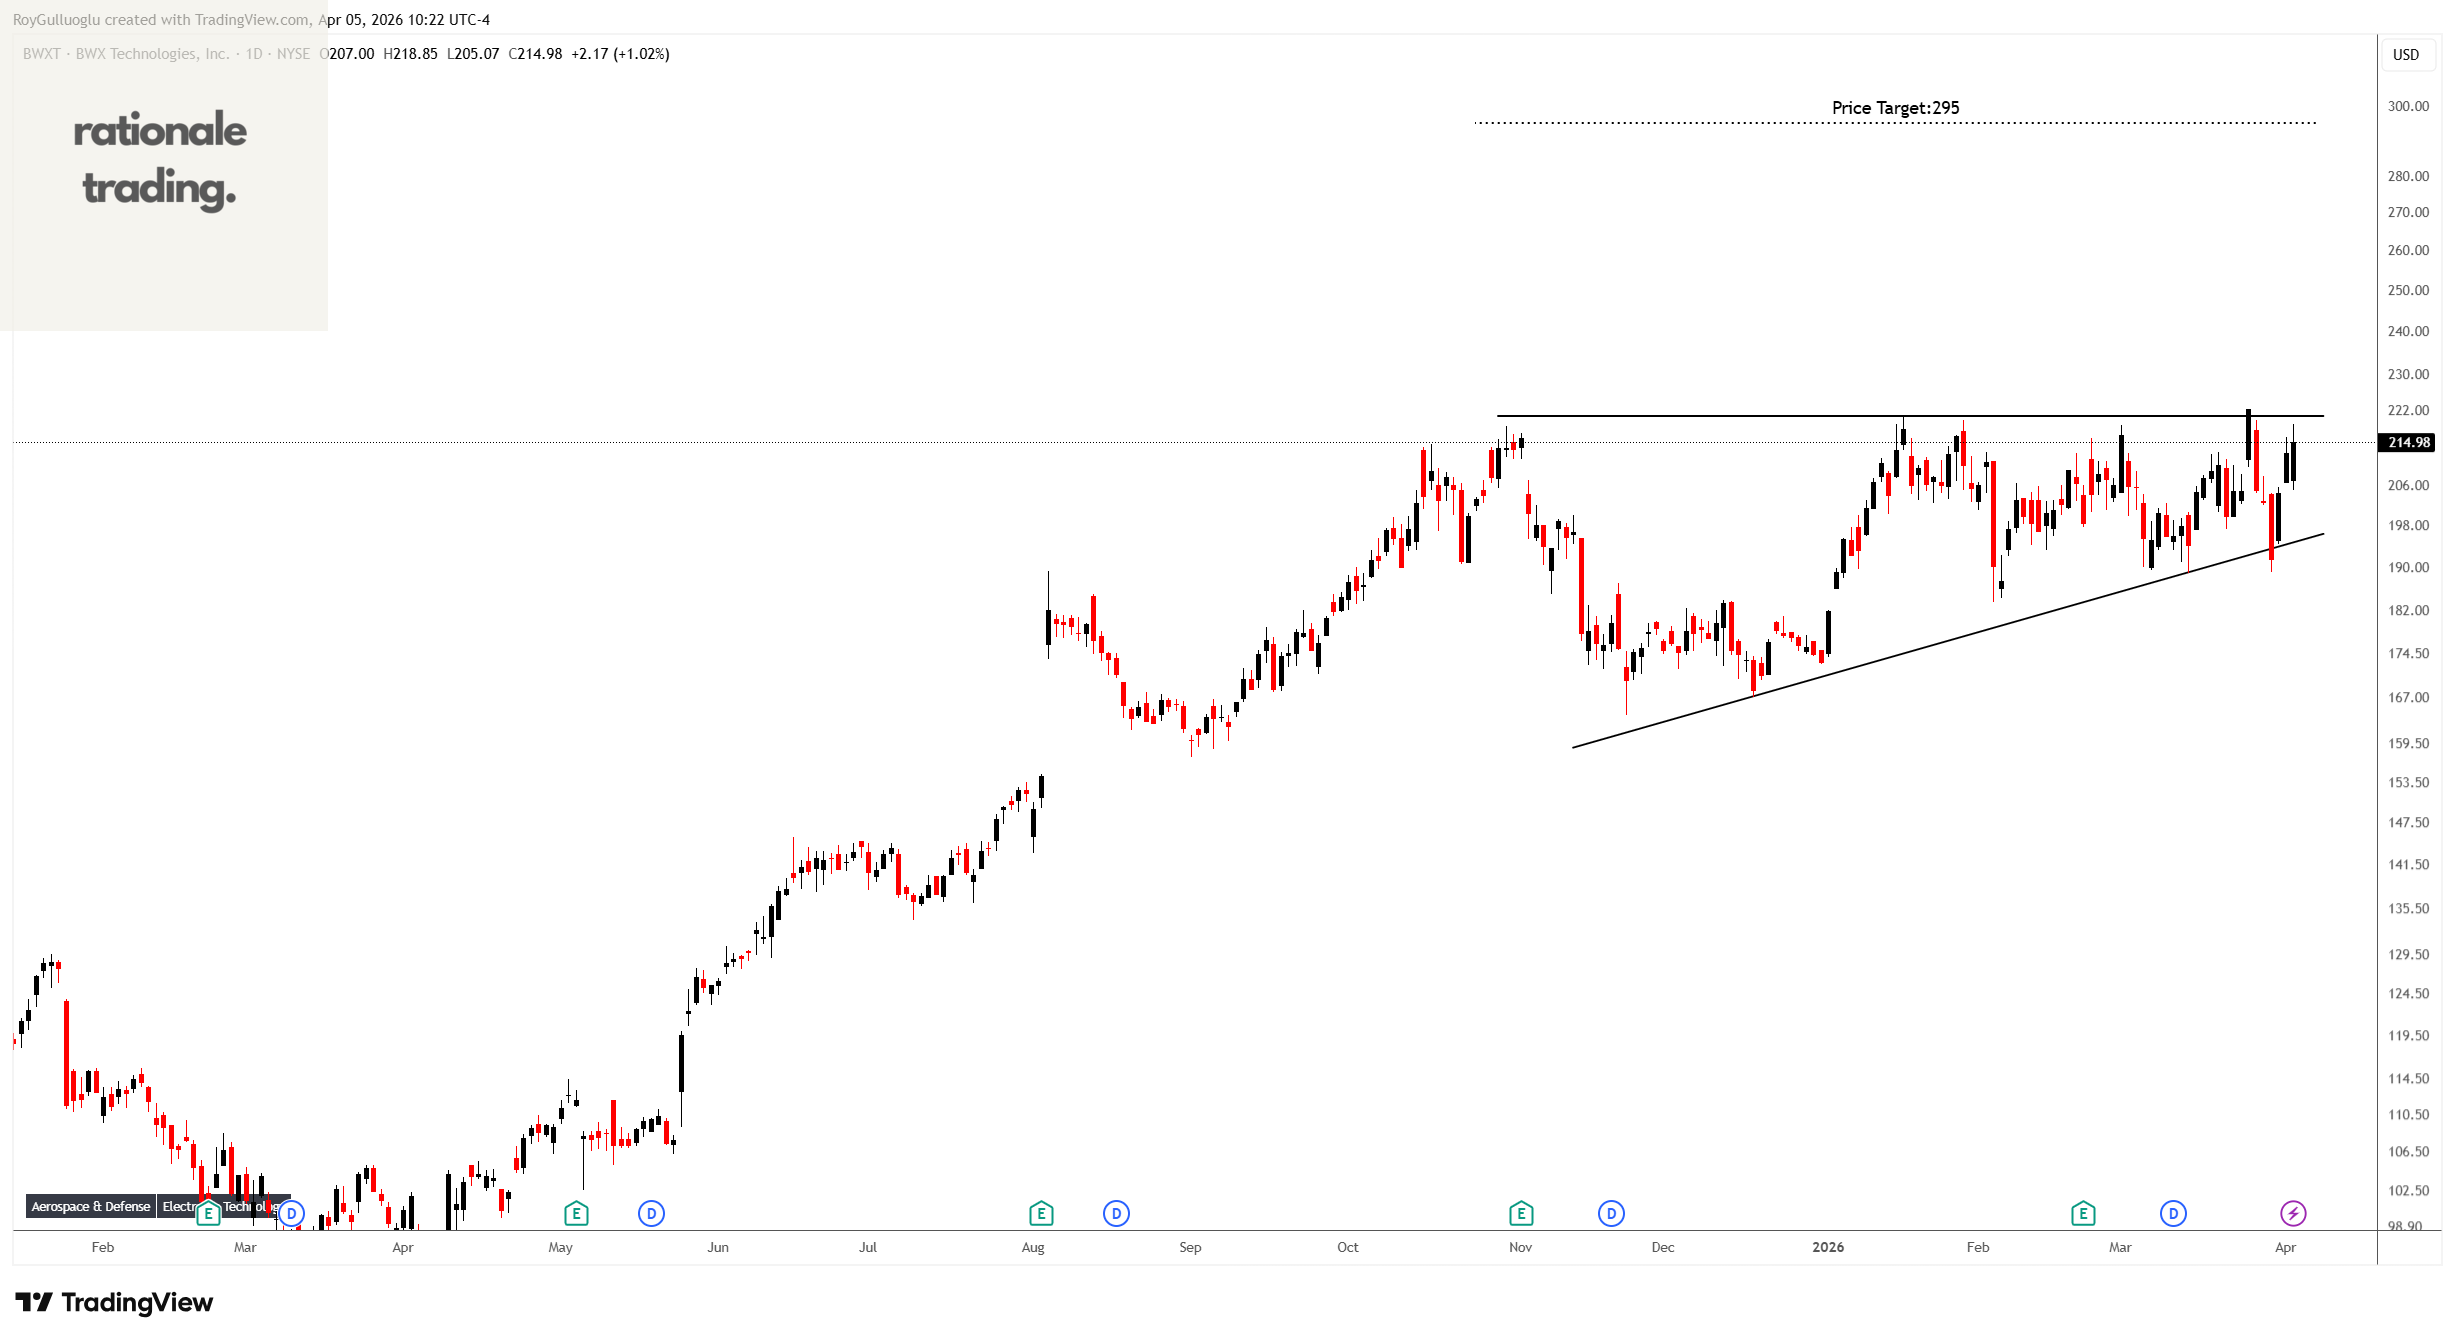This screenshot has width=2455, height=1340.
Task: Click the rationale trading logo
Action: click(x=160, y=160)
